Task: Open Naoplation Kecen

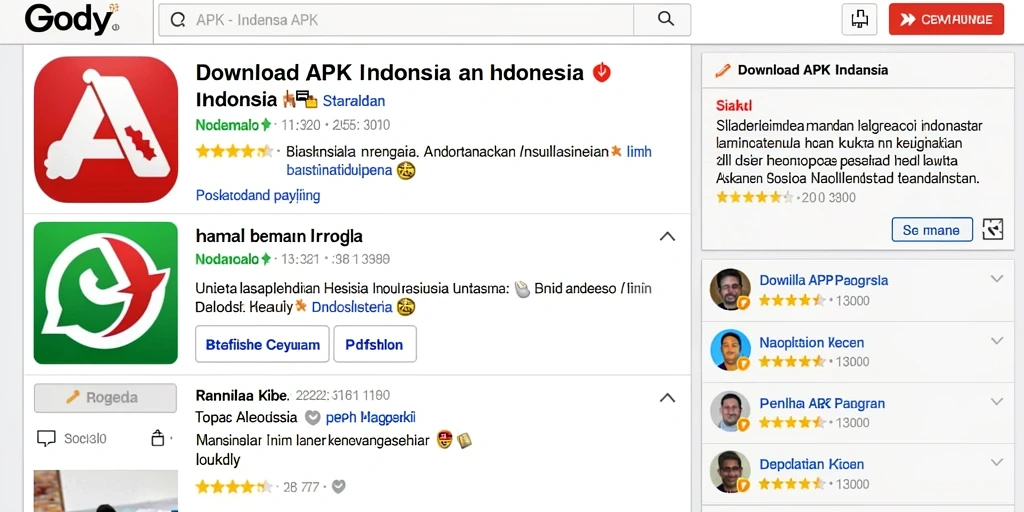Action: pyautogui.click(x=811, y=342)
